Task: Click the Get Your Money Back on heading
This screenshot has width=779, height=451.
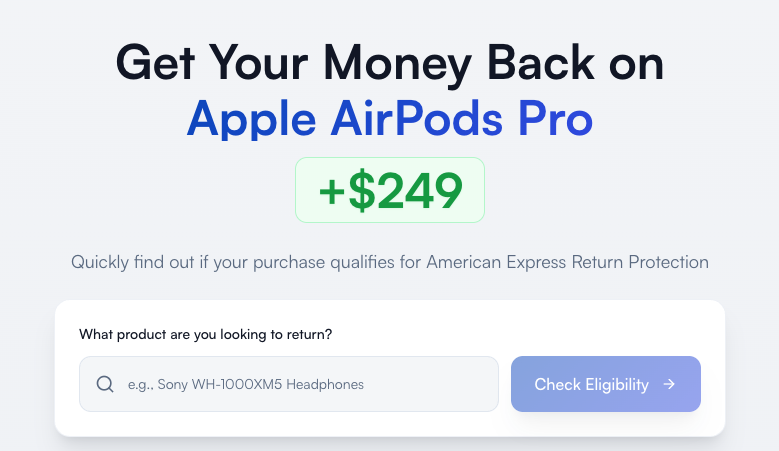Action: 390,63
